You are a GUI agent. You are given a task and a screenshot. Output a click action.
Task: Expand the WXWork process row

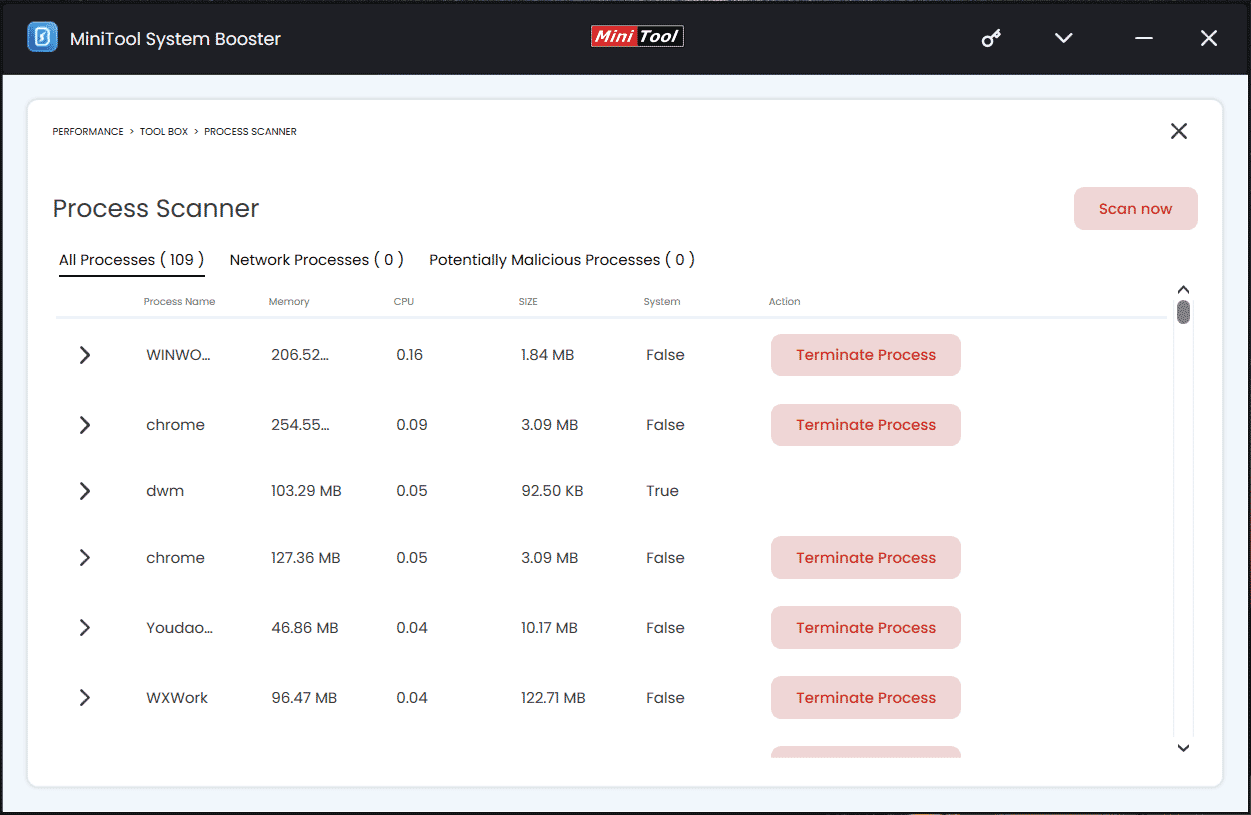[x=85, y=698]
